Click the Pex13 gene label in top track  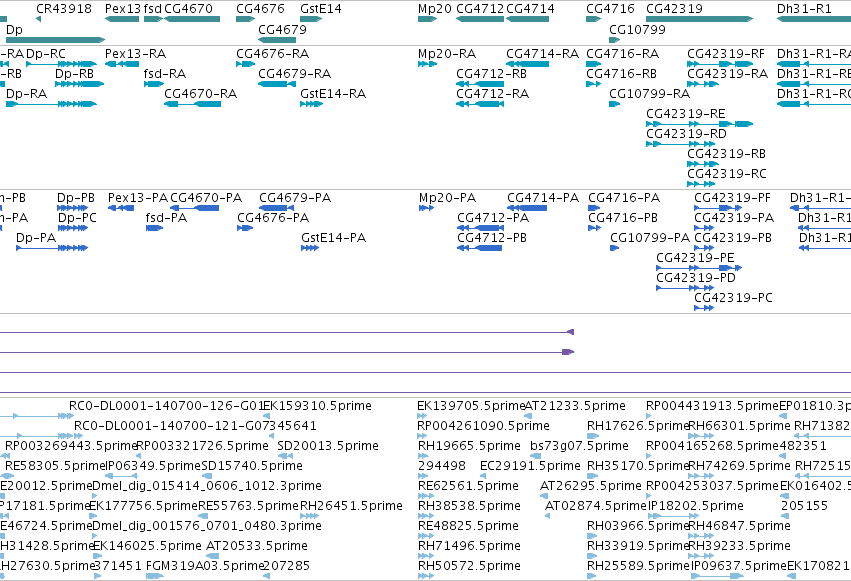point(123,9)
